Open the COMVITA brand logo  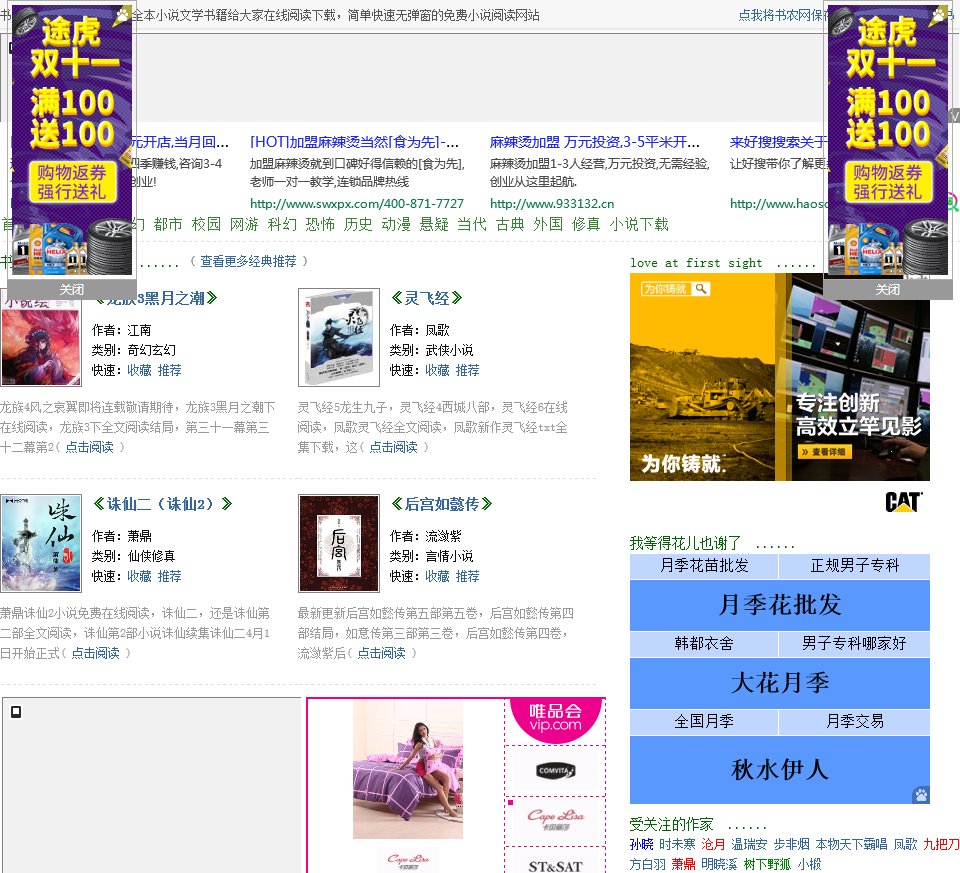(x=555, y=770)
